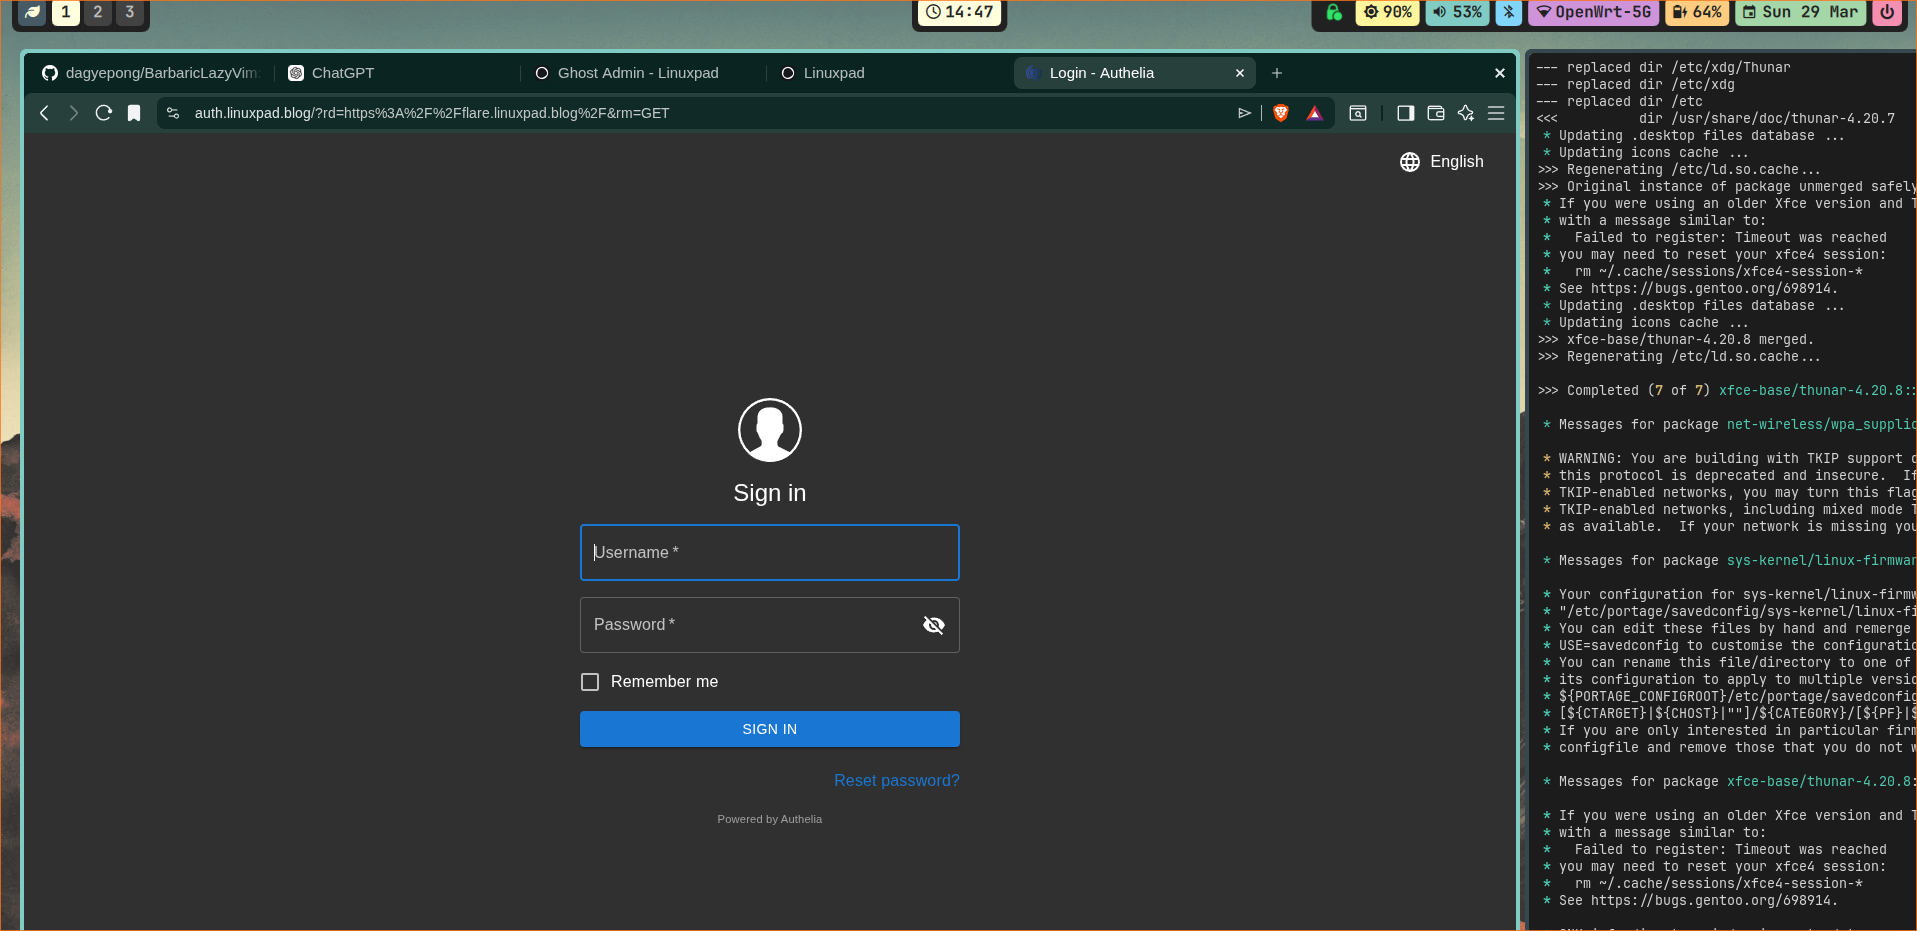1917x931 pixels.
Task: Open site settings icon in address bar
Action: click(173, 113)
